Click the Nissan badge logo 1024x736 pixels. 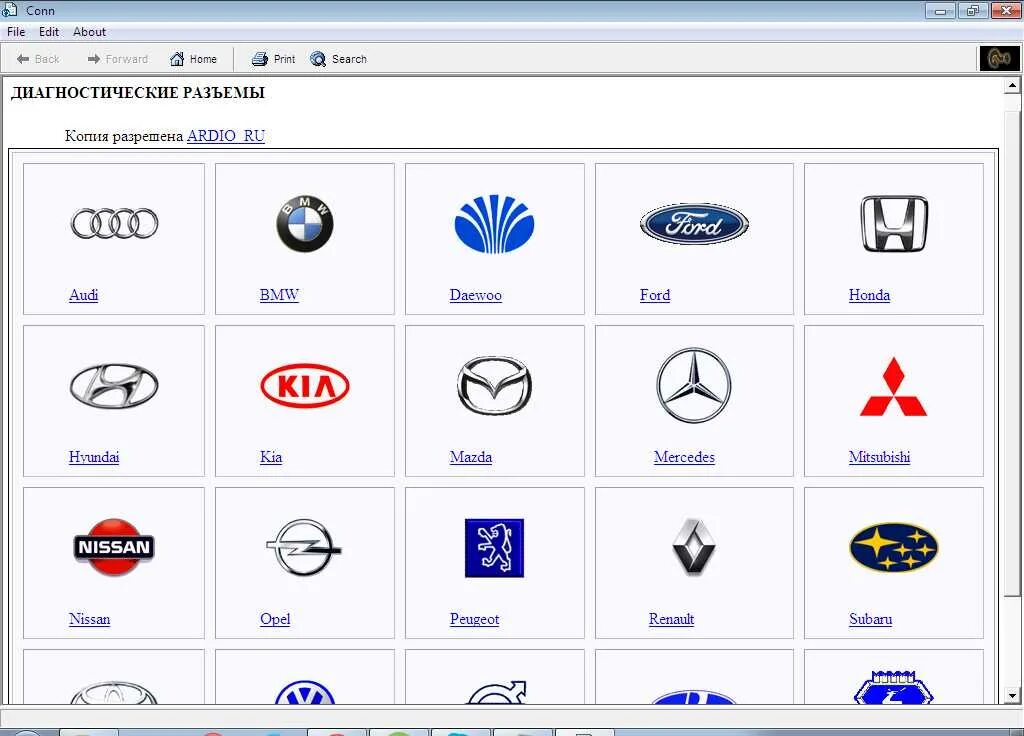114,547
